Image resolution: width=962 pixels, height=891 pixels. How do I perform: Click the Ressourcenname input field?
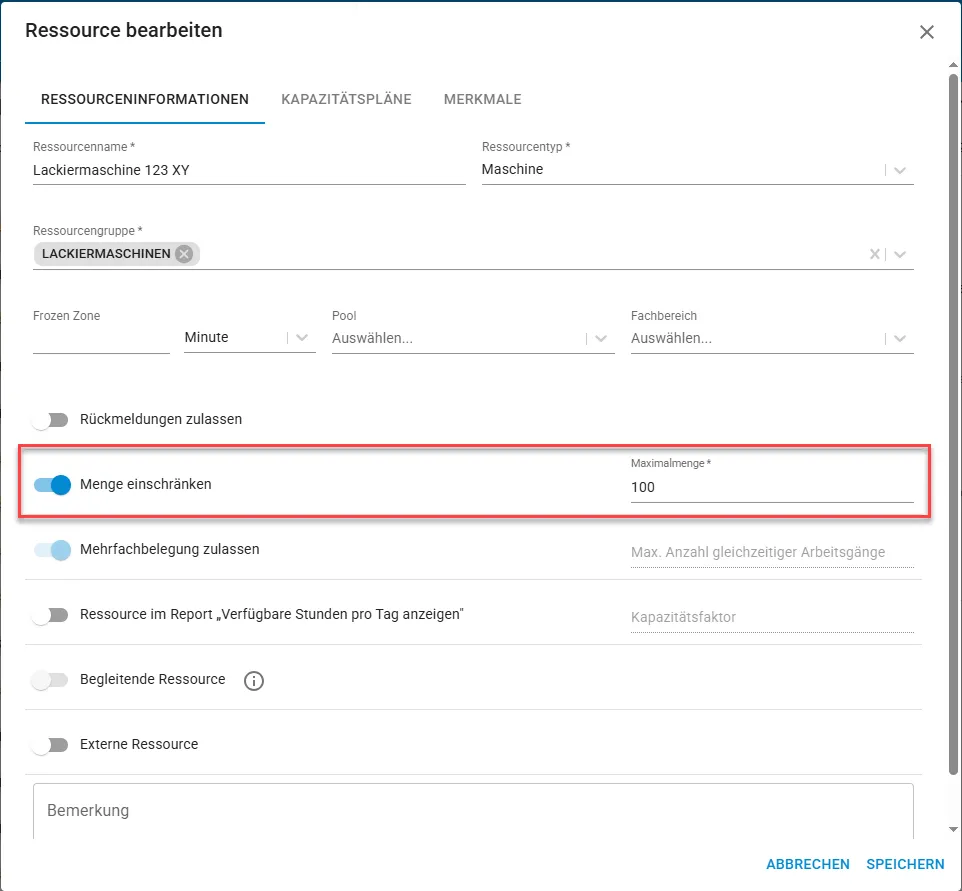[249, 170]
